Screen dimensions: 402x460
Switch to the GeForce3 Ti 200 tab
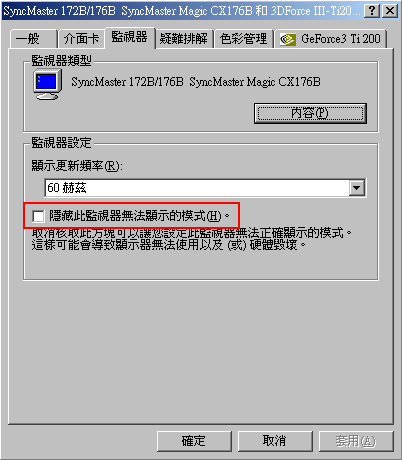(331, 39)
